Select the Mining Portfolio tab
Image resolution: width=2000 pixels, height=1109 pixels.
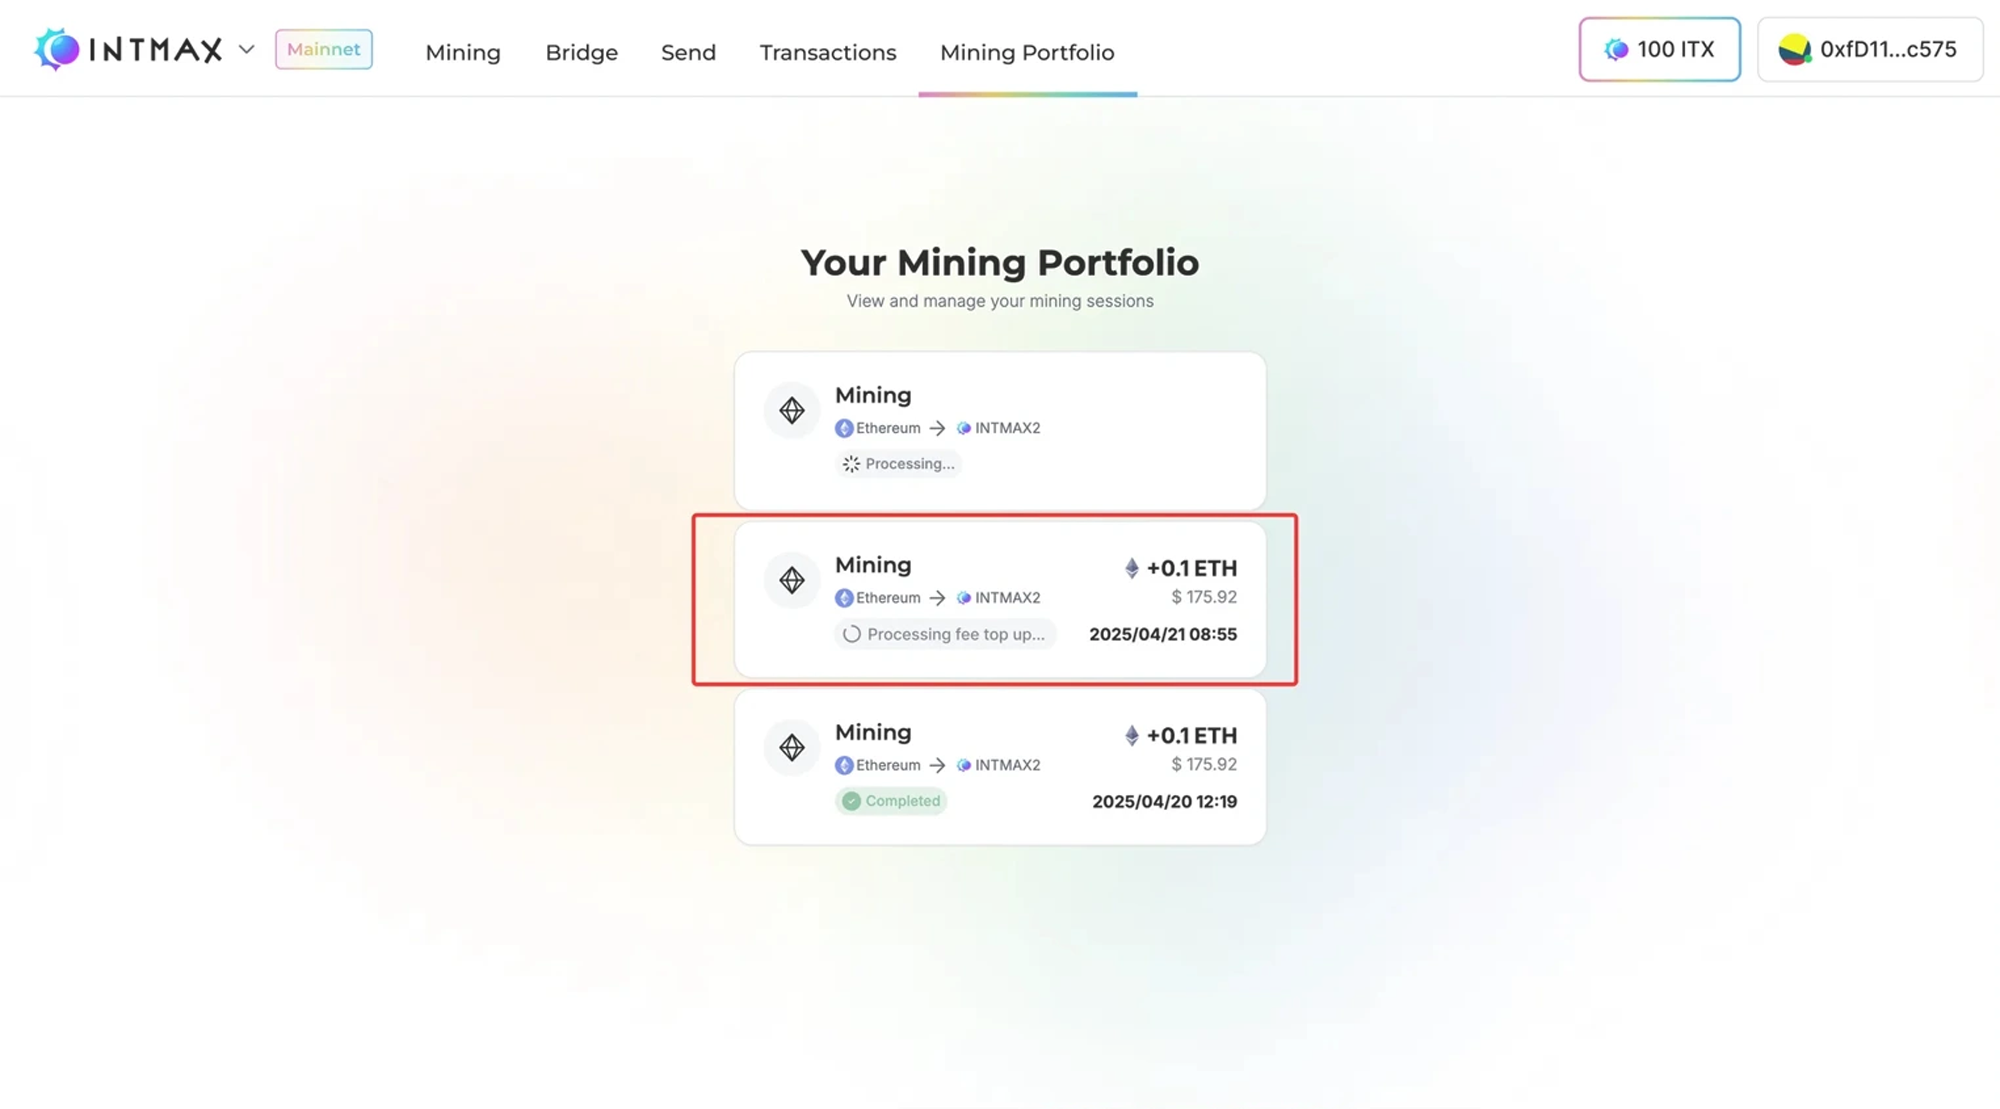[x=1026, y=52]
